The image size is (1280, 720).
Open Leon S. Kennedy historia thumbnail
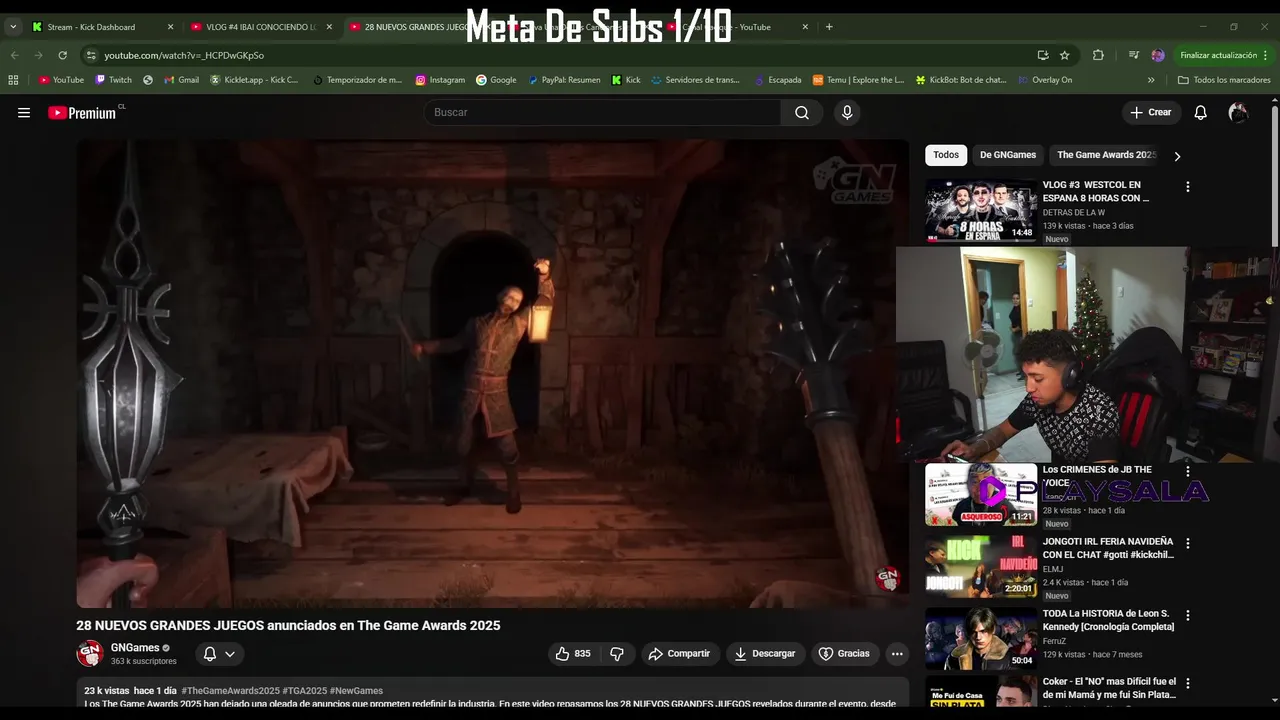click(981, 639)
